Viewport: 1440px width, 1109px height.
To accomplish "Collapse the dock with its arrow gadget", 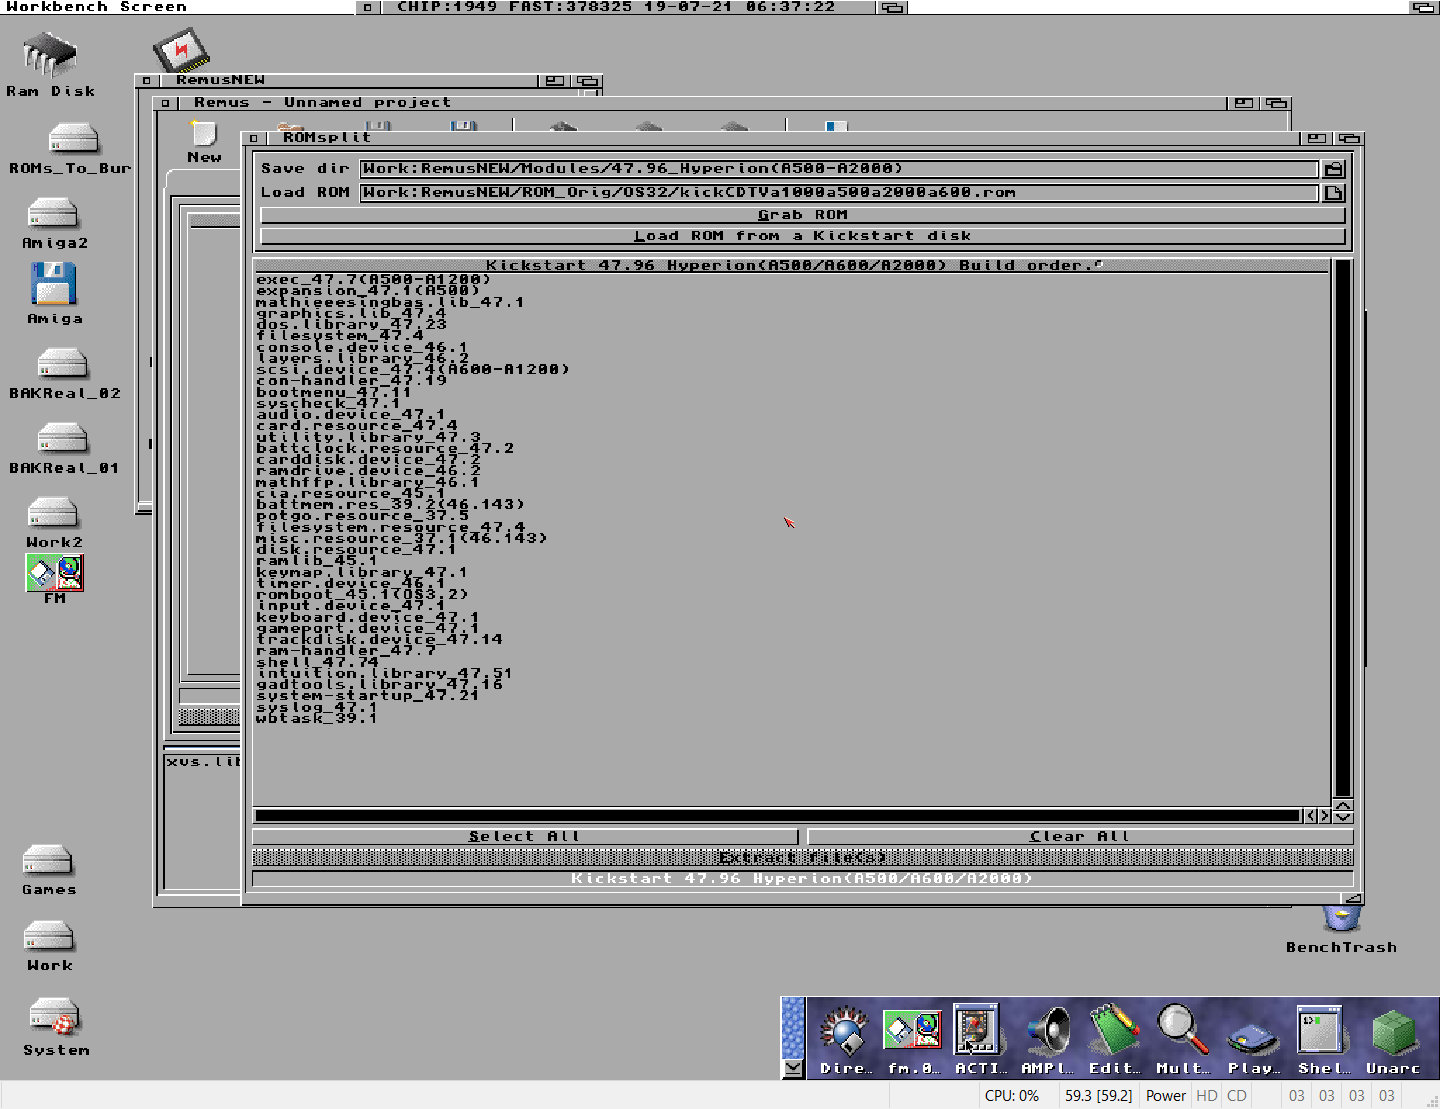I will [793, 1068].
